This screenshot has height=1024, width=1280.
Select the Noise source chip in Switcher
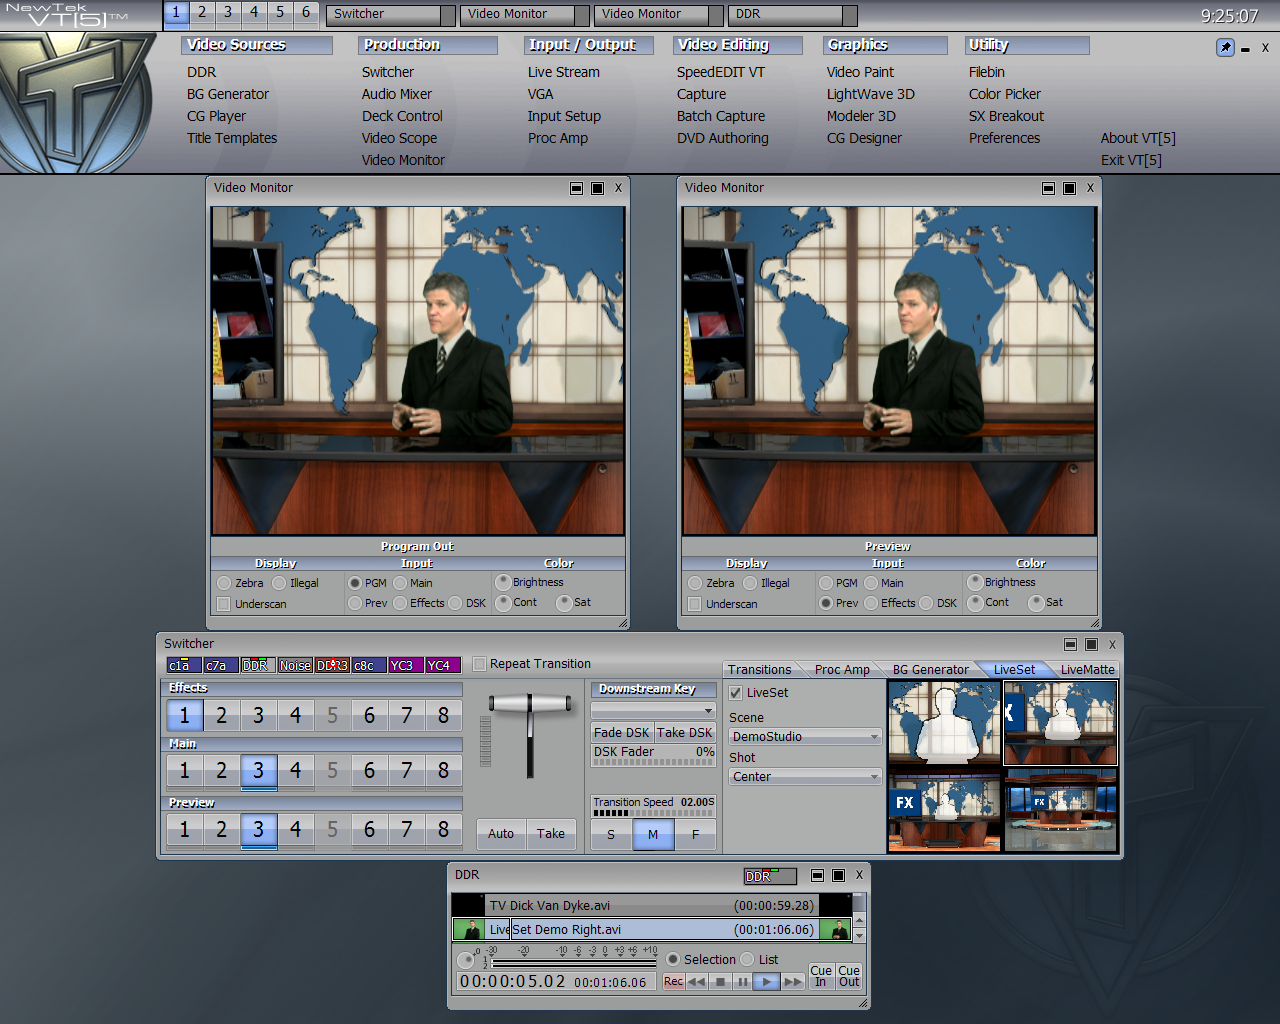295,665
